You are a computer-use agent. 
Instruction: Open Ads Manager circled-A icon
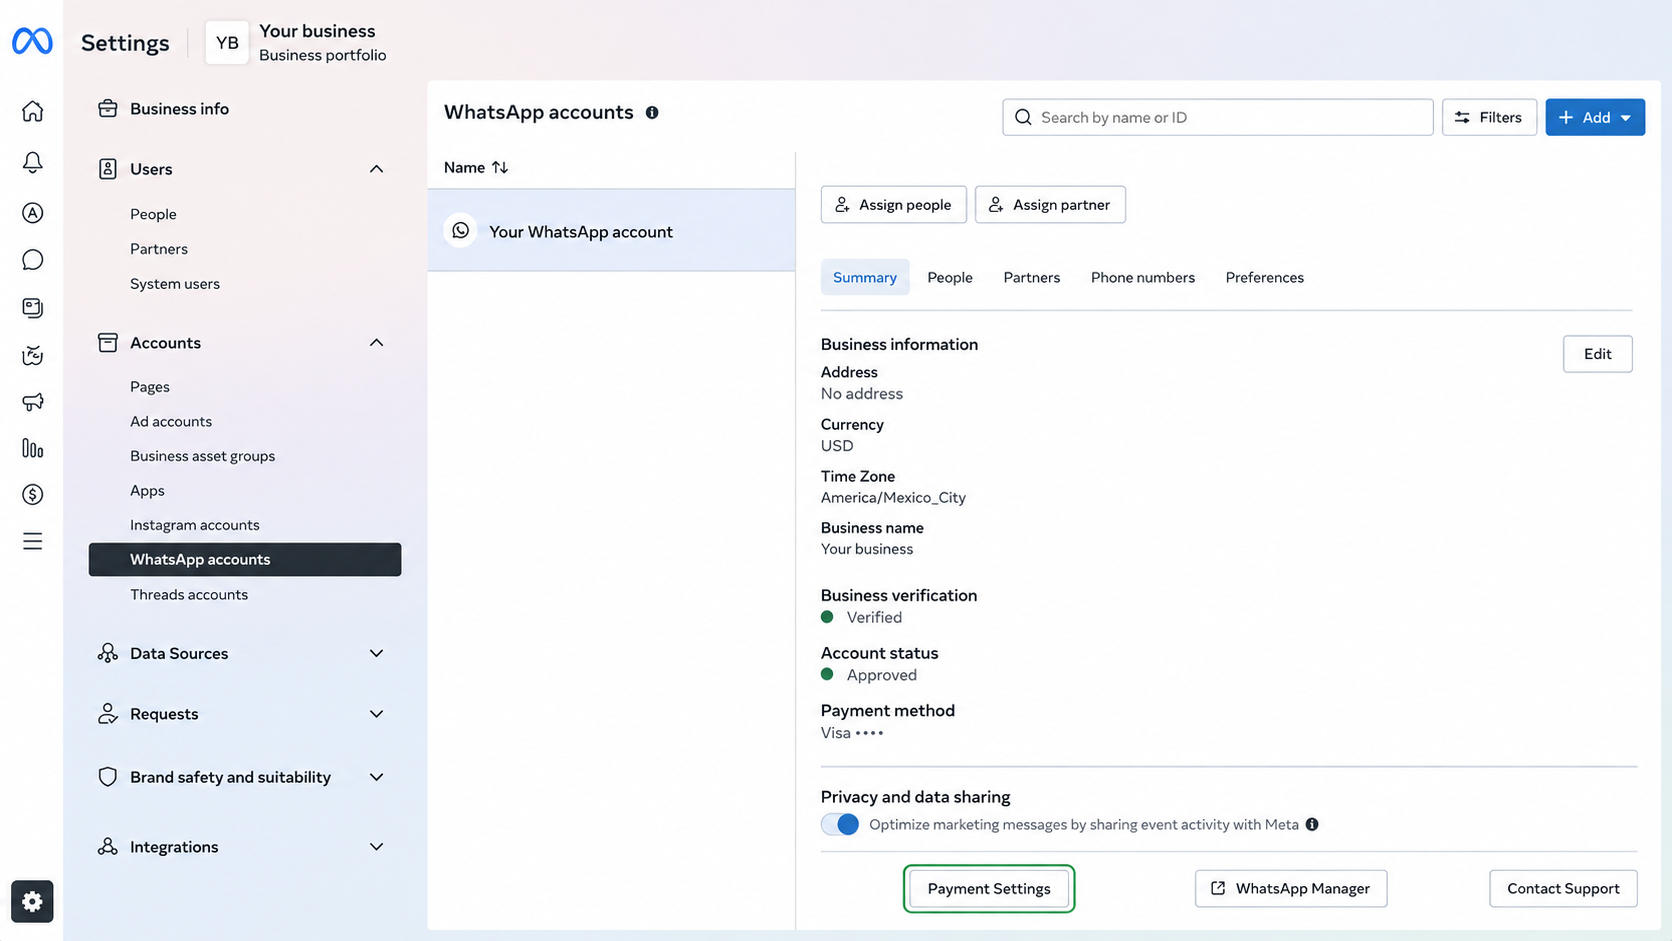(32, 213)
